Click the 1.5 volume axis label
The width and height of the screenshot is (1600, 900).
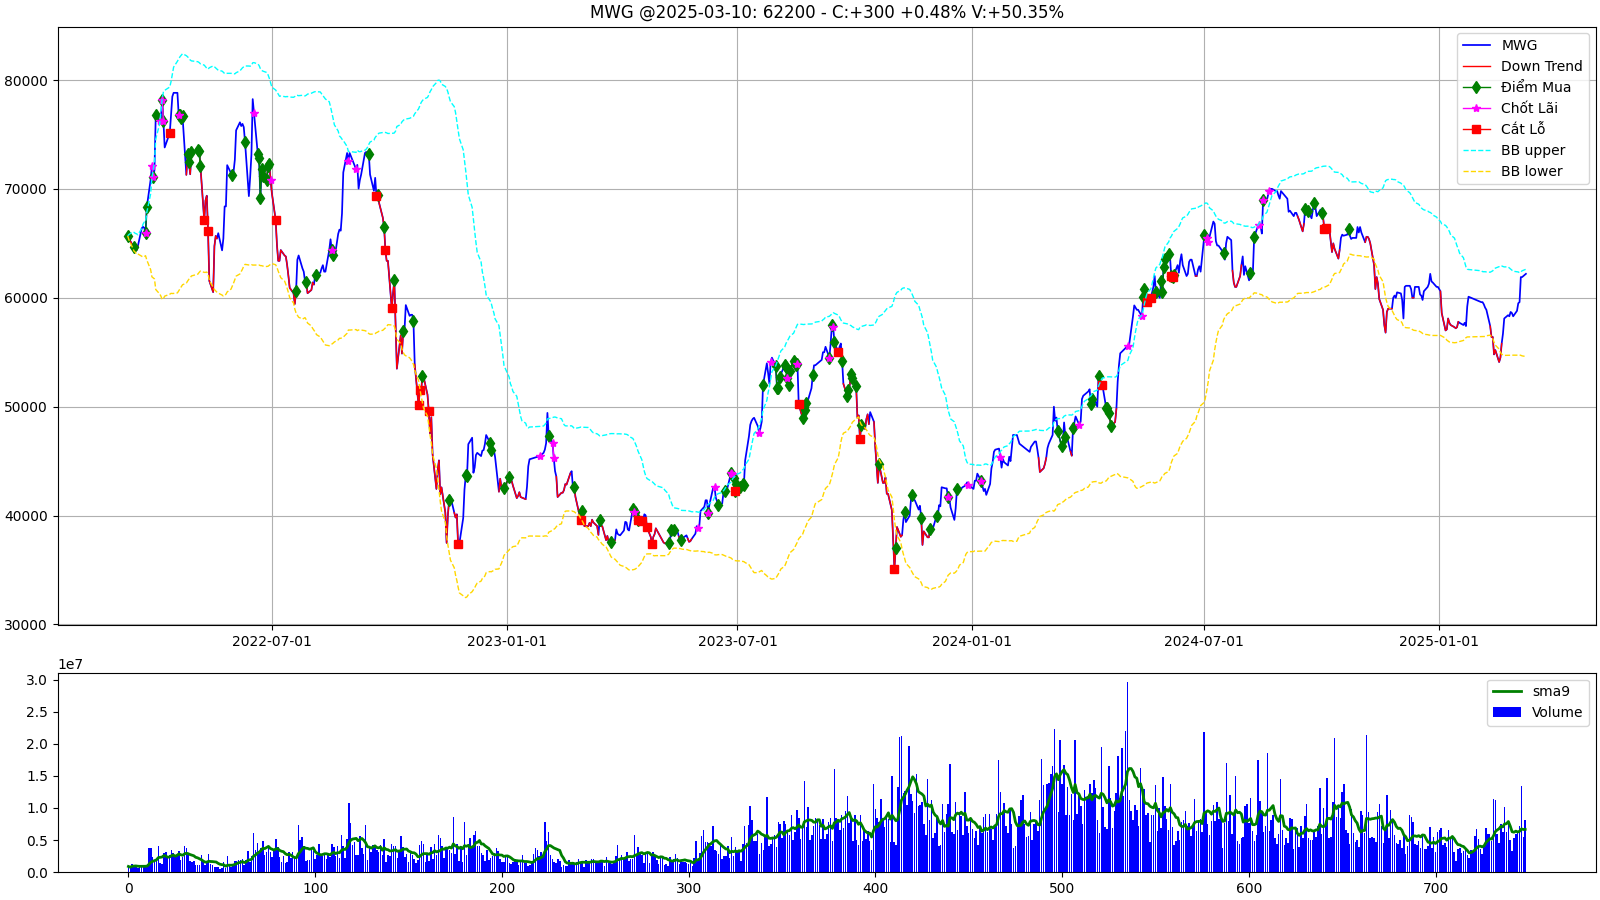pos(37,777)
